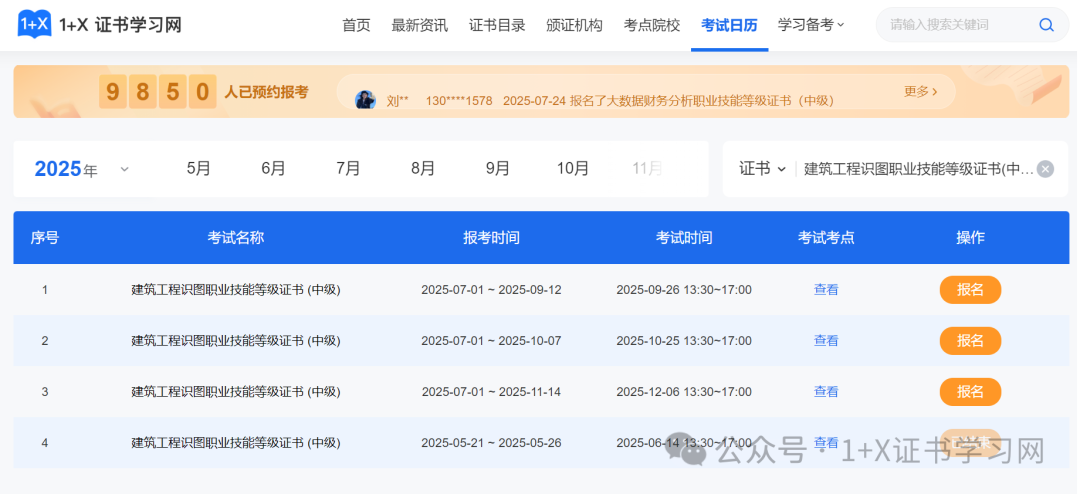1080x494 pixels.
Task: Click the search magnifier icon
Action: pos(1046,25)
